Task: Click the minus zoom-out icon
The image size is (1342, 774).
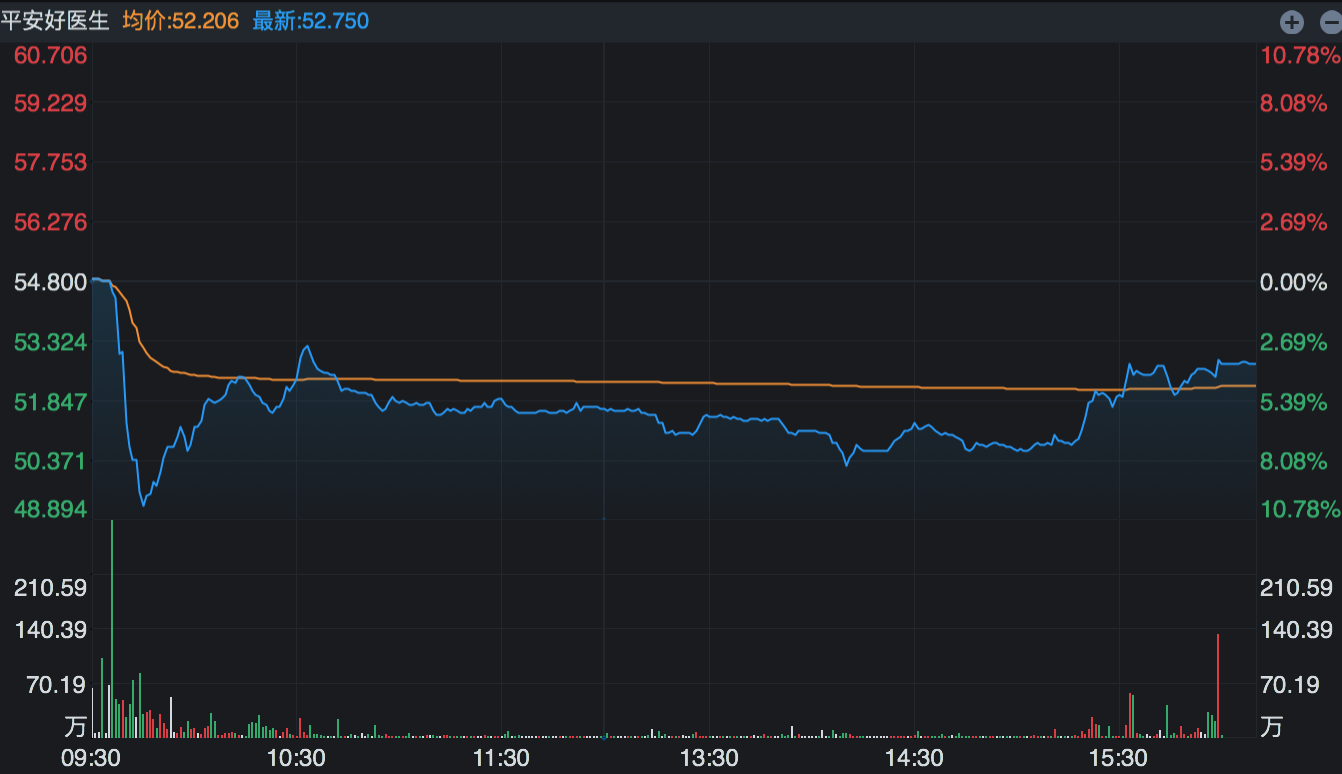Action: [1330, 22]
